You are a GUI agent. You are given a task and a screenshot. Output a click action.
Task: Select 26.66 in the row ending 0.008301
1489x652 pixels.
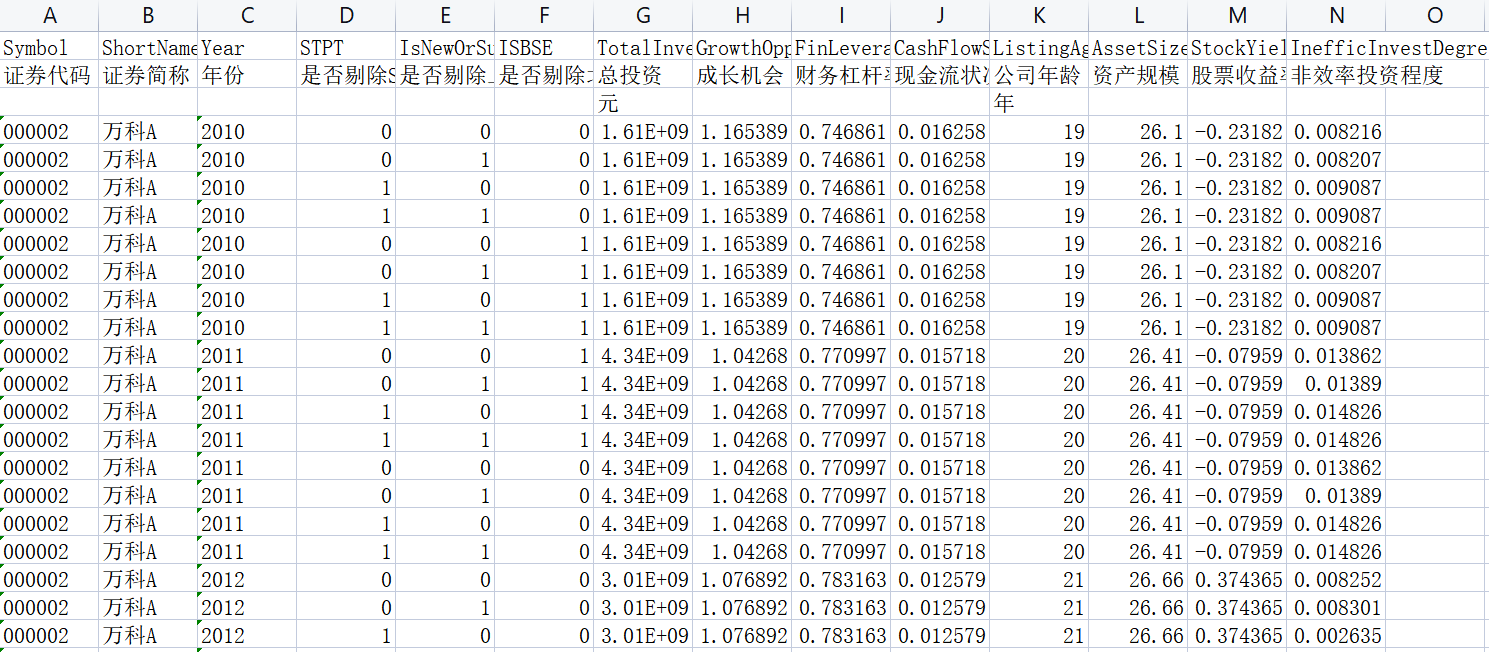(x=1139, y=608)
